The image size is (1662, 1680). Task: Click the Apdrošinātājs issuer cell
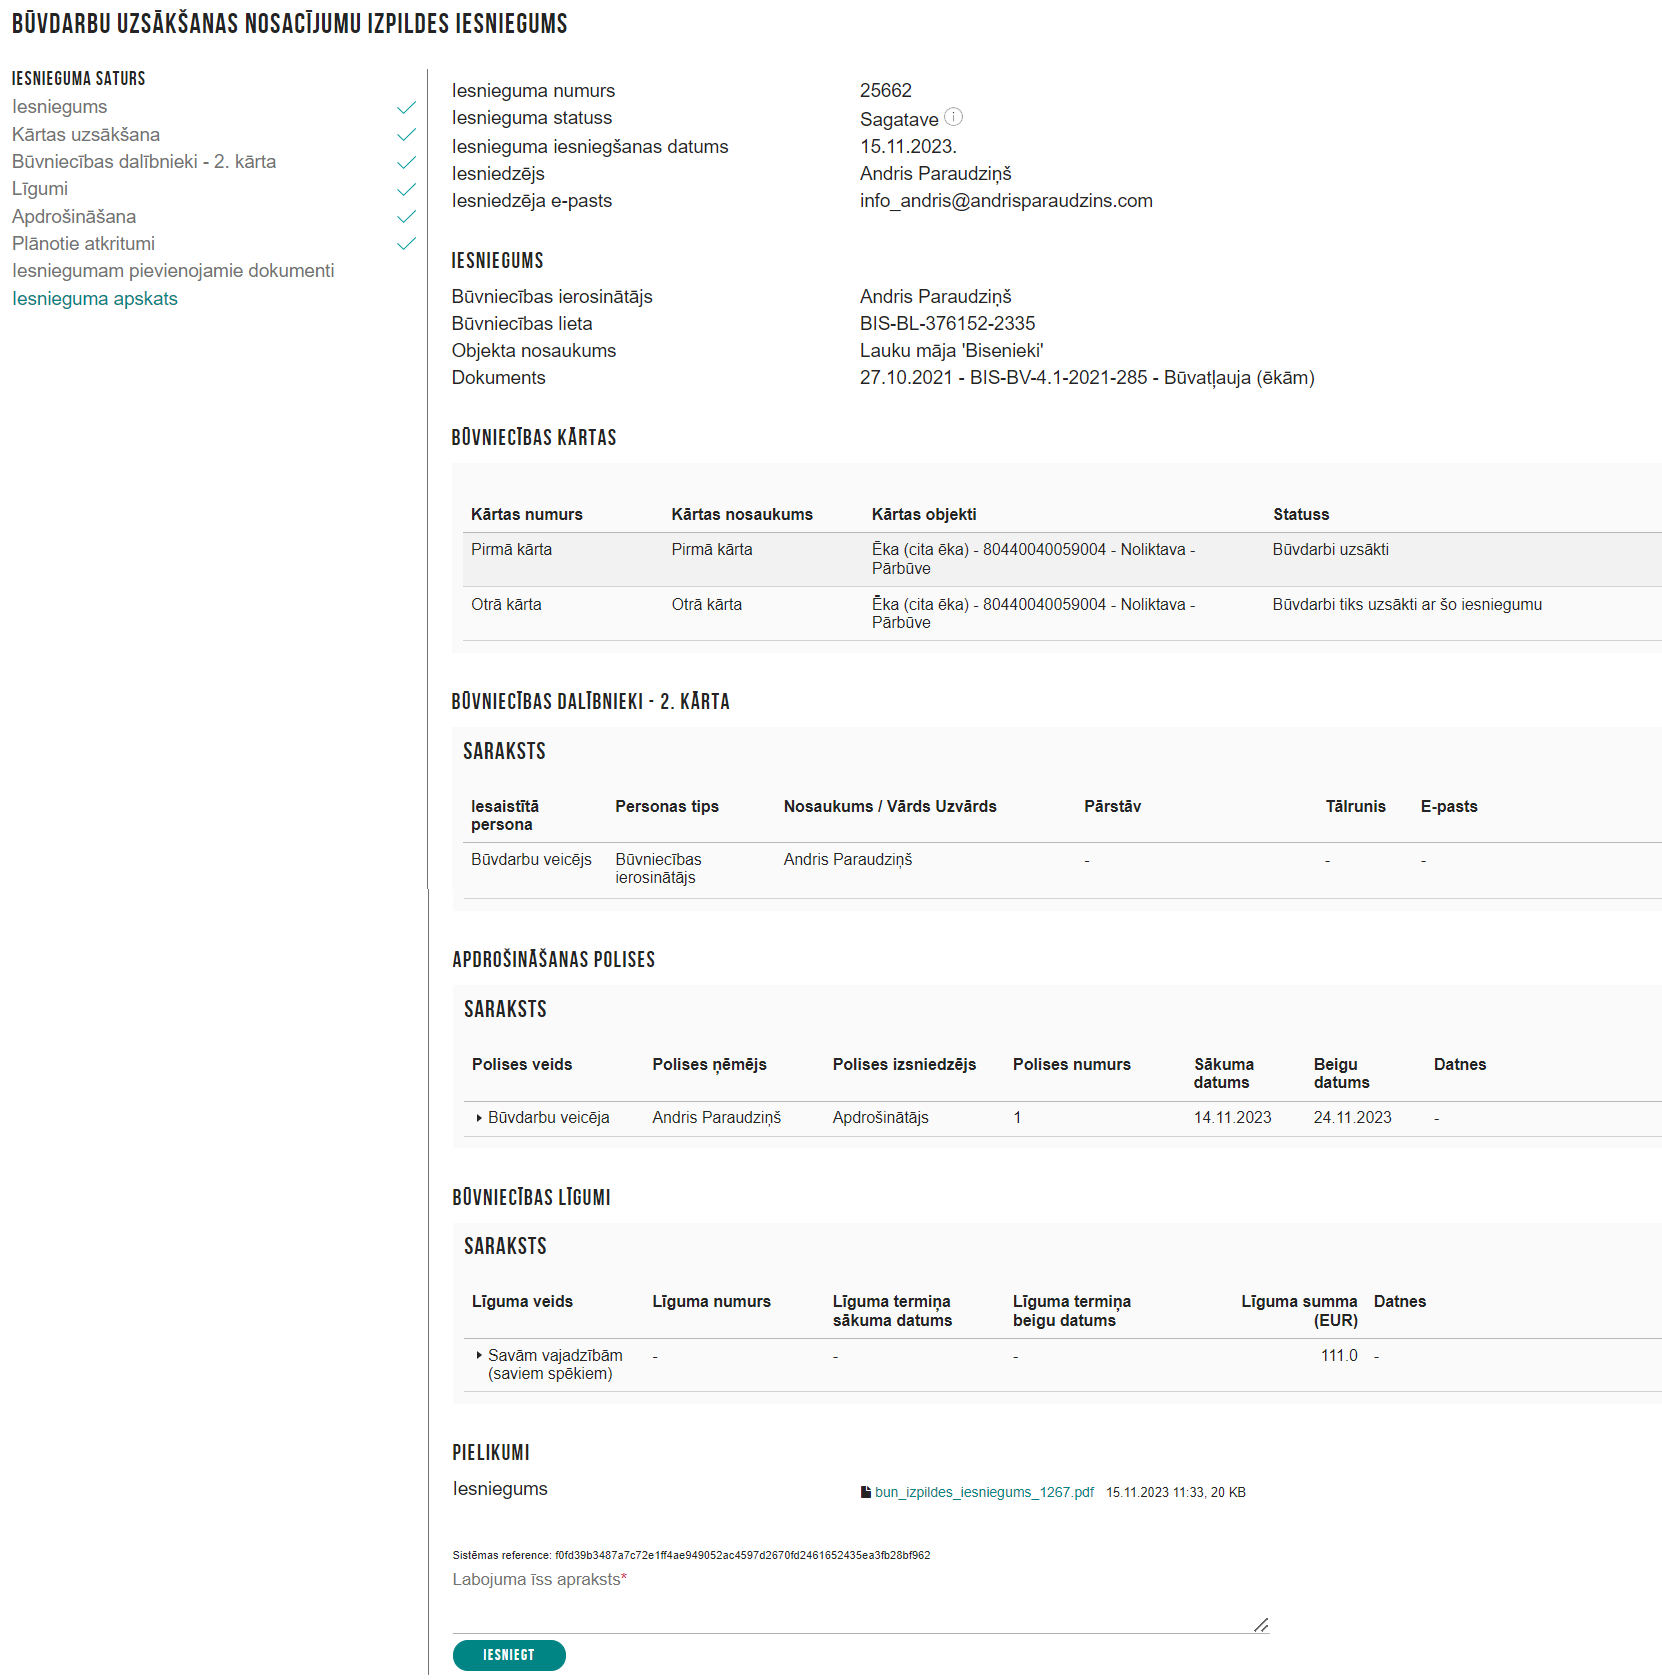(x=880, y=1118)
